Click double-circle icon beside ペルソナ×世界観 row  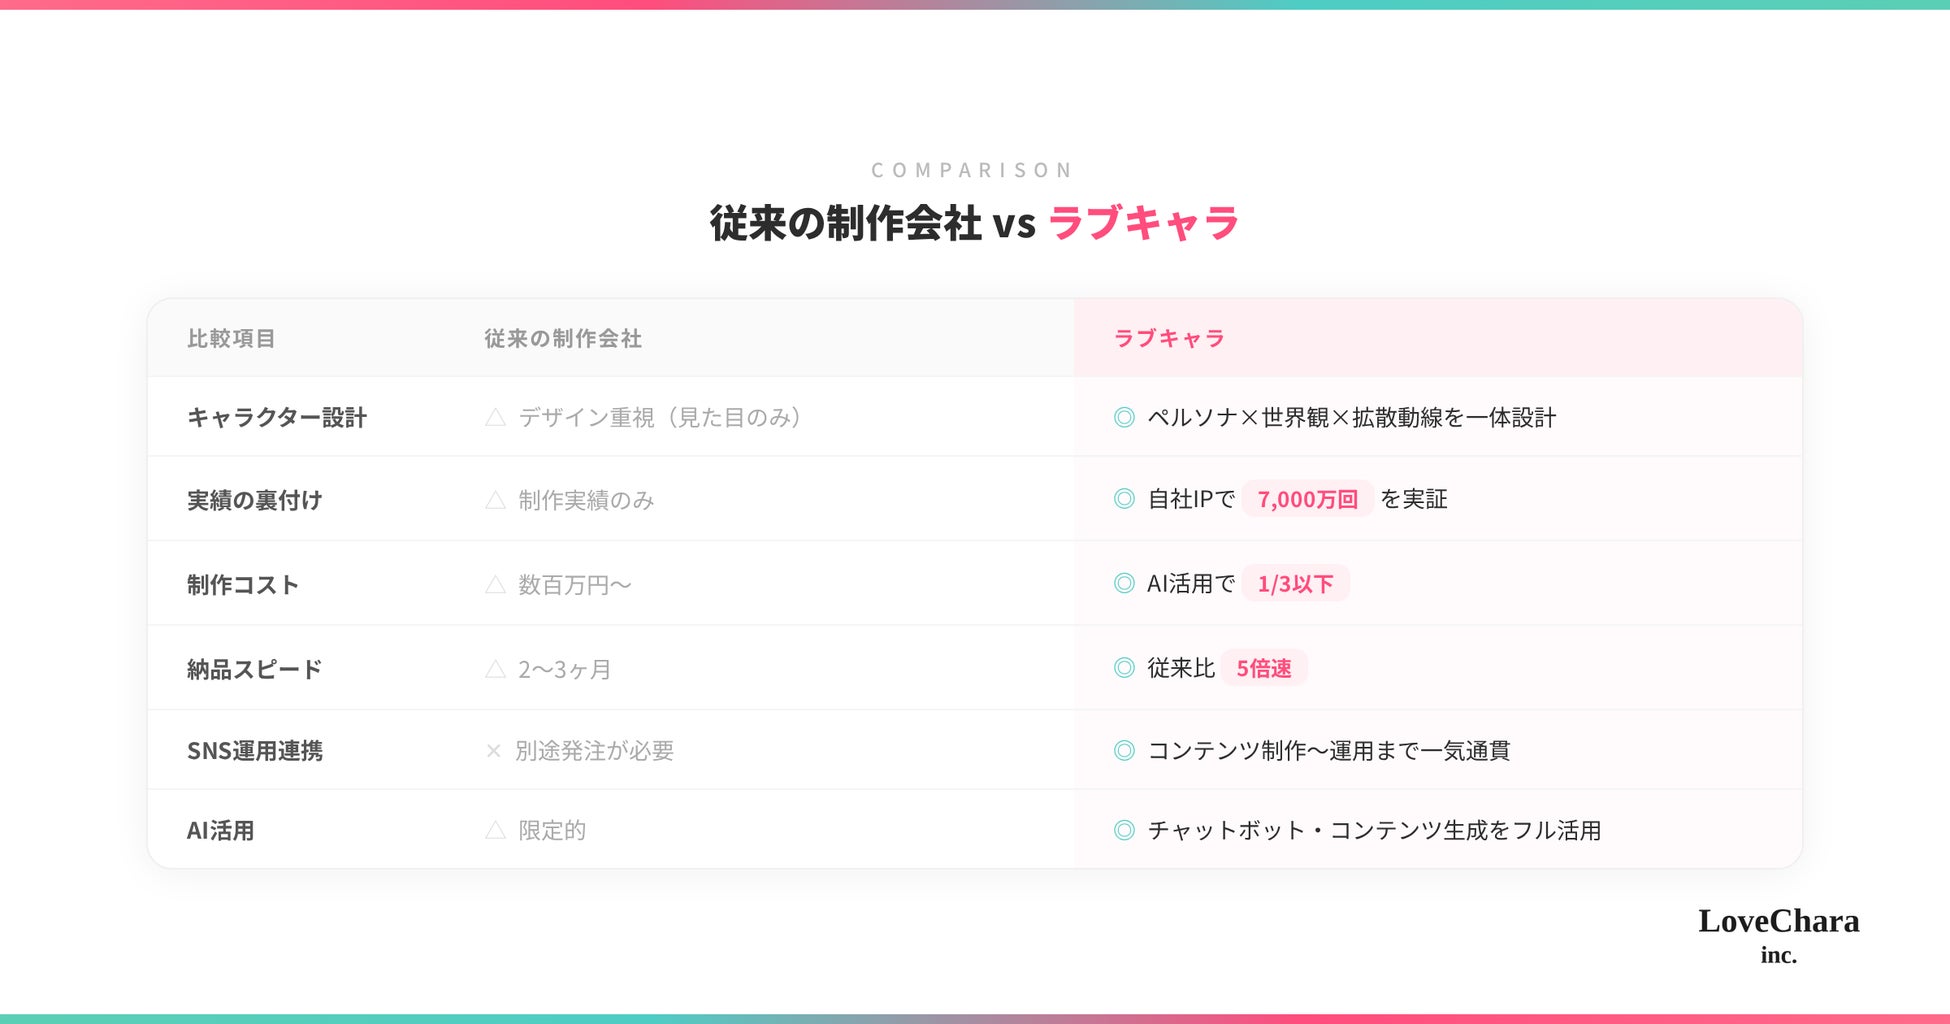(x=1124, y=417)
